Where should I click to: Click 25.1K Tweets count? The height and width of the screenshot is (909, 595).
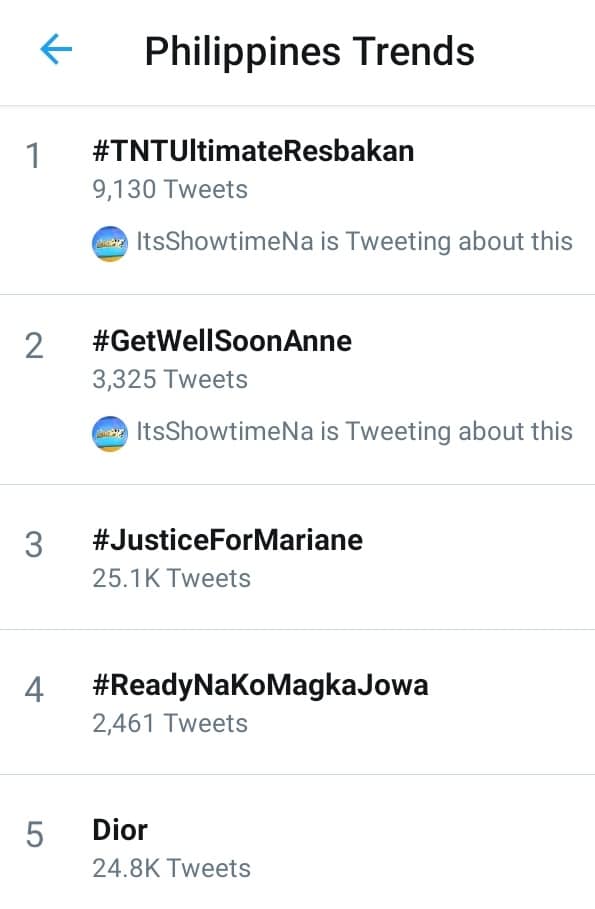pos(172,579)
